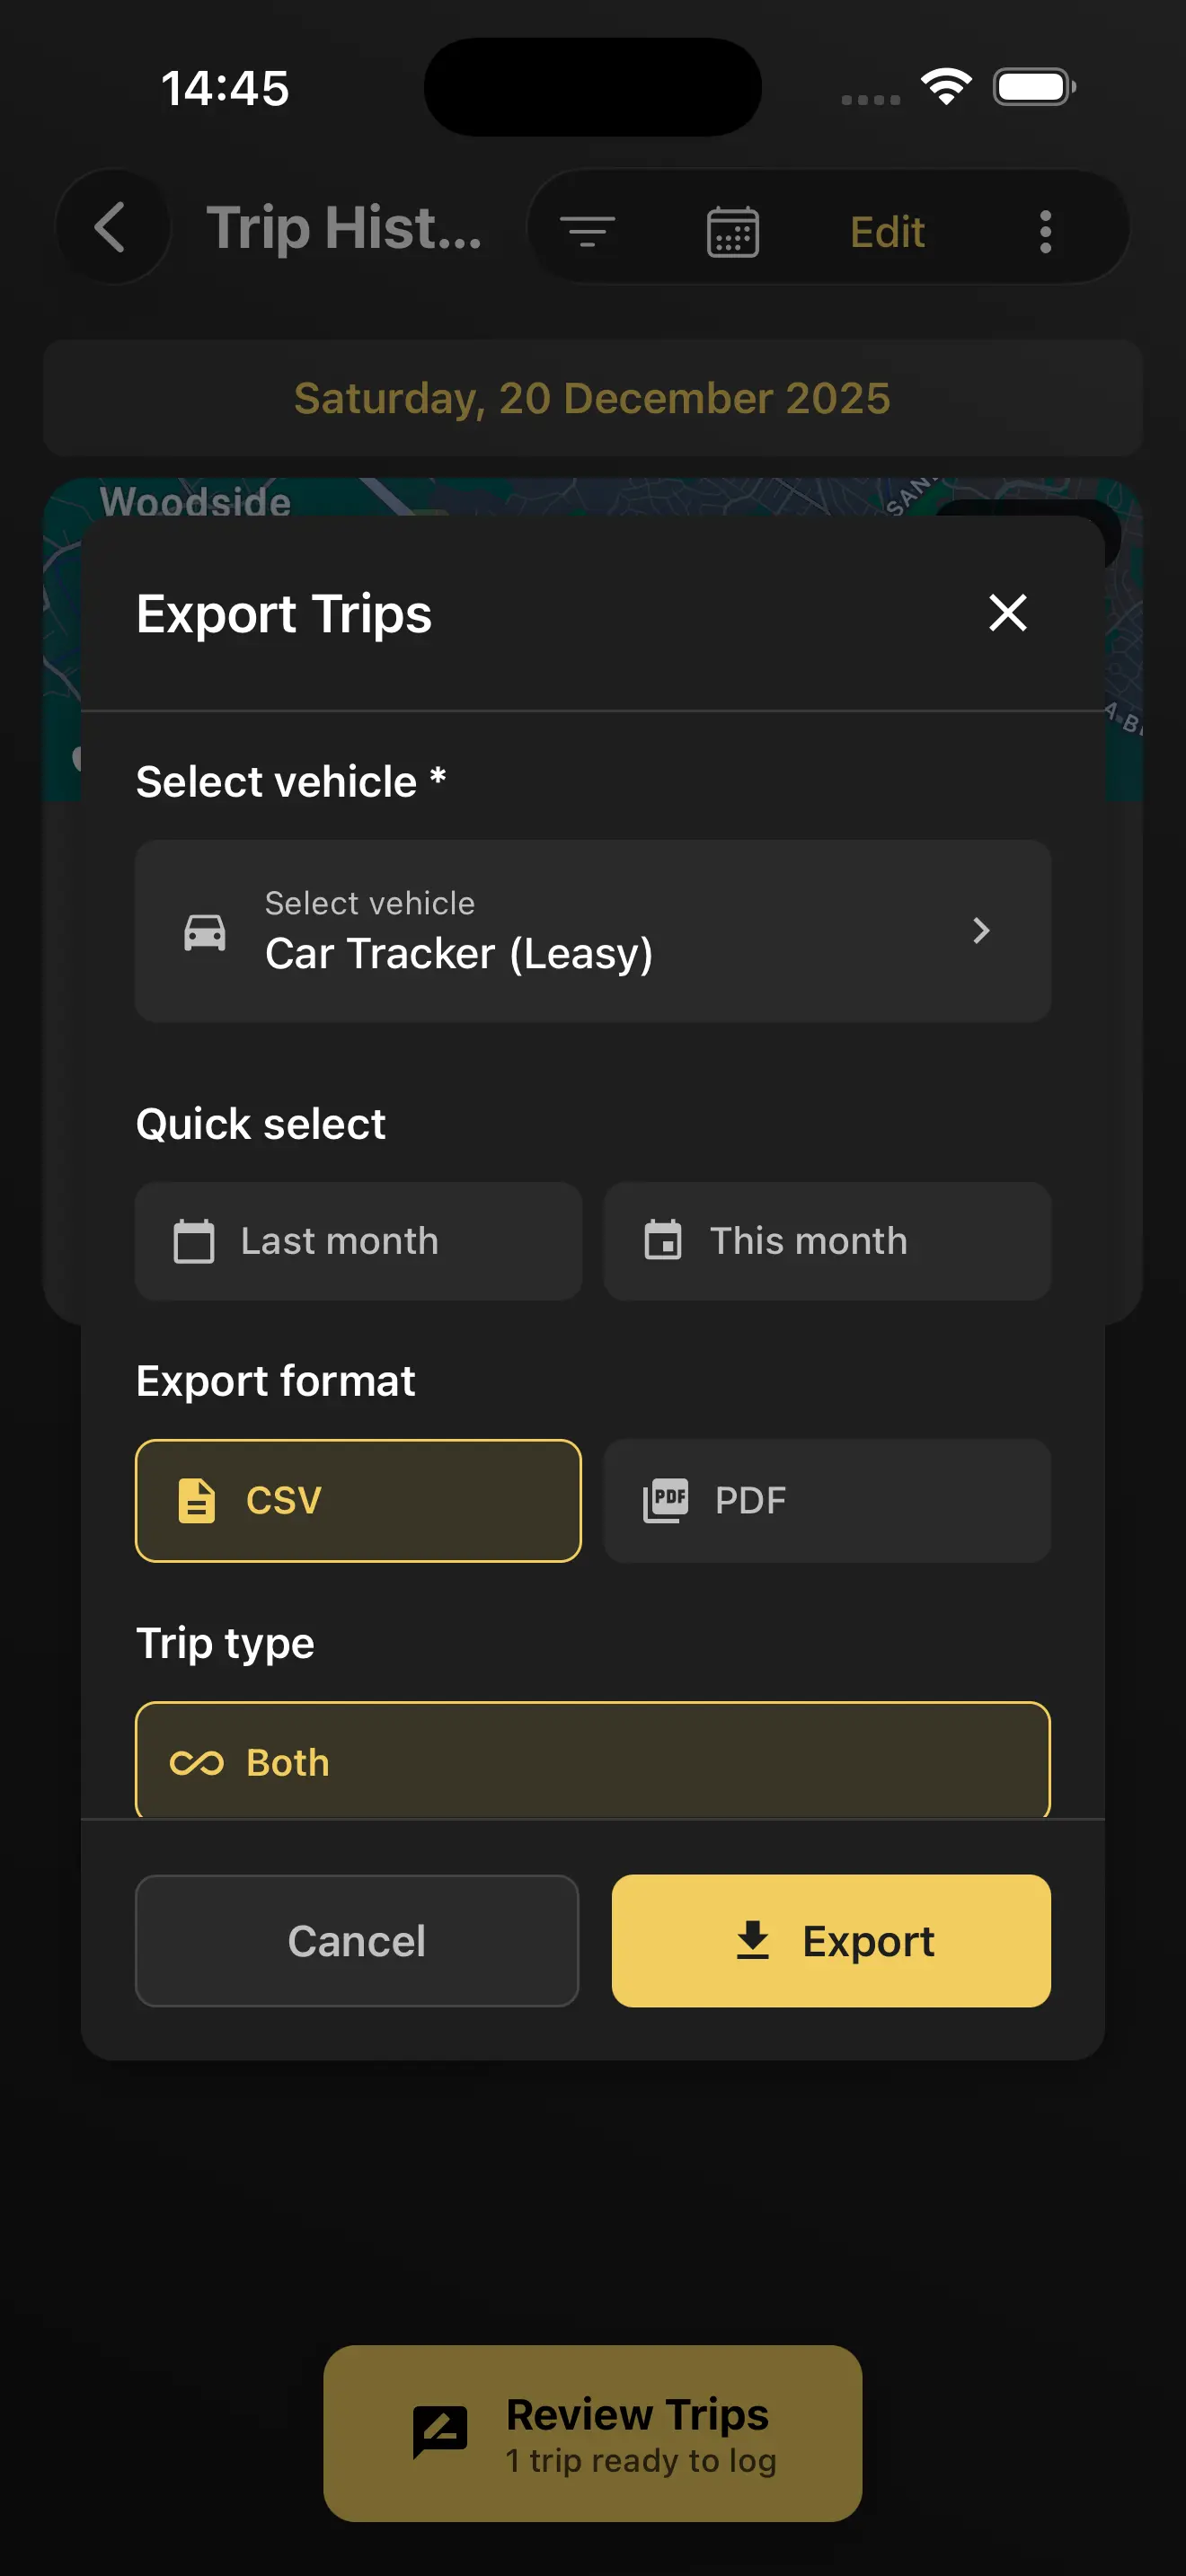Click the download icon on Export
The width and height of the screenshot is (1186, 2576).
coord(752,1941)
